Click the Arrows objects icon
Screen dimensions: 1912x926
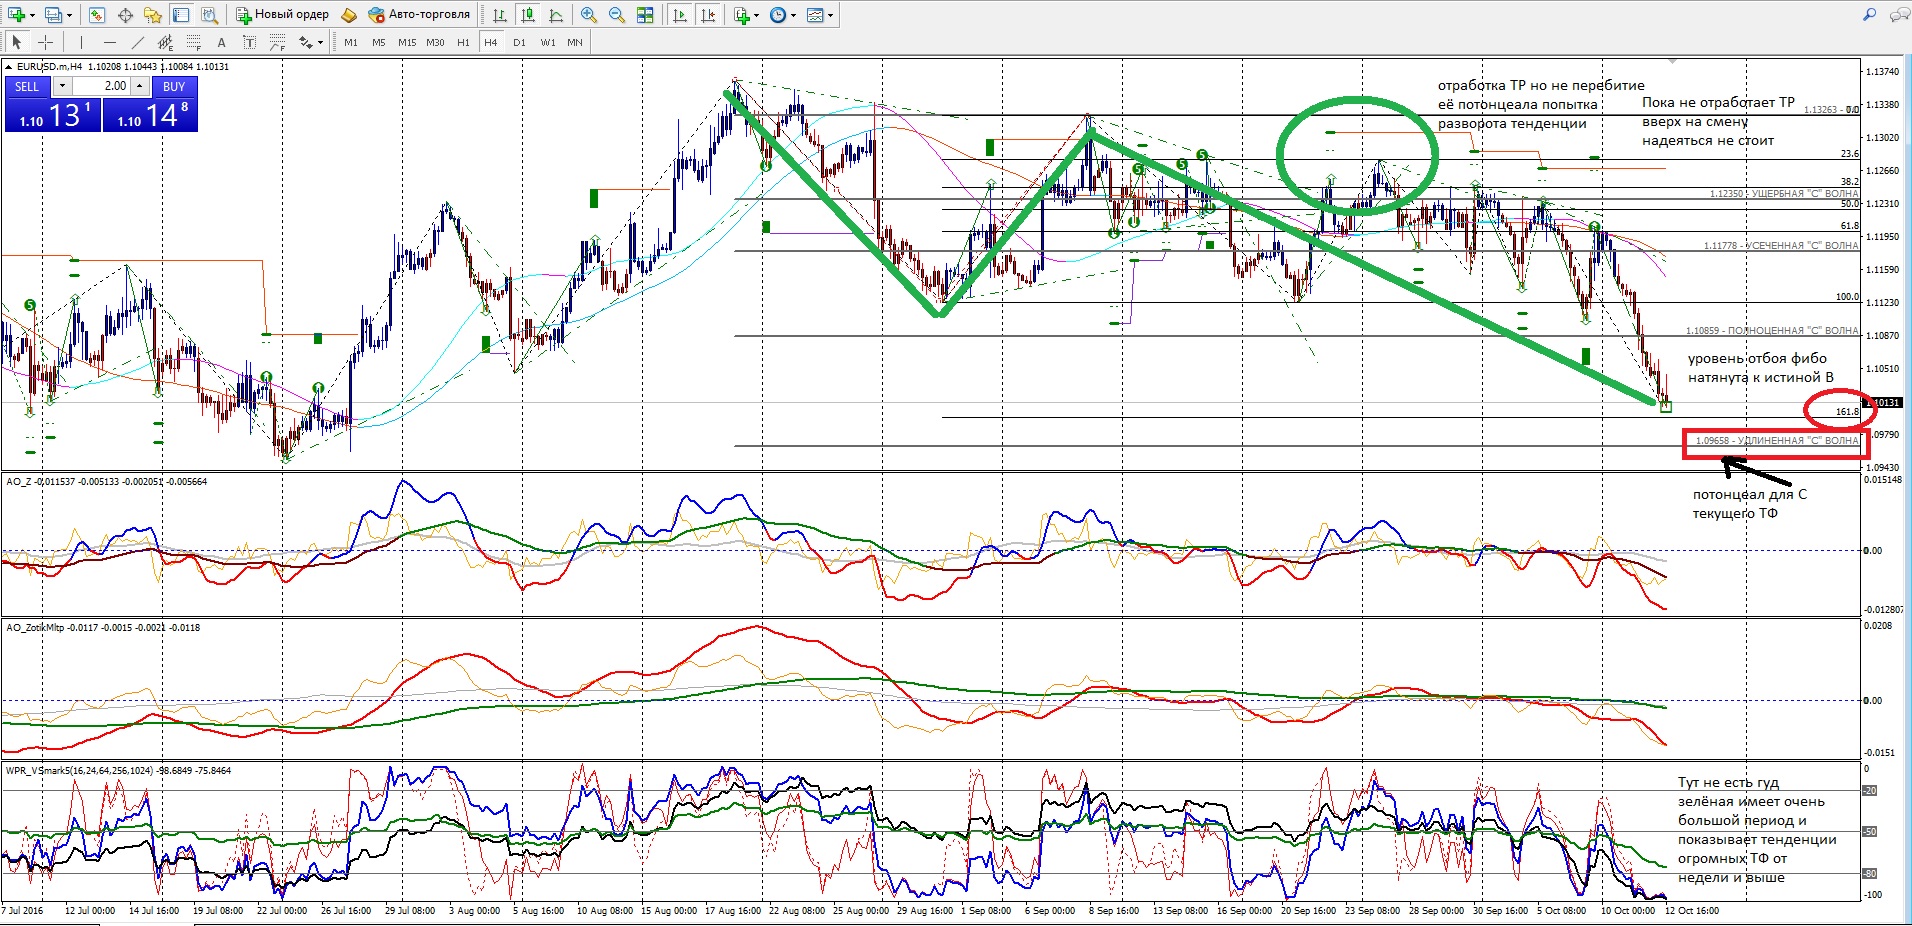(x=305, y=42)
